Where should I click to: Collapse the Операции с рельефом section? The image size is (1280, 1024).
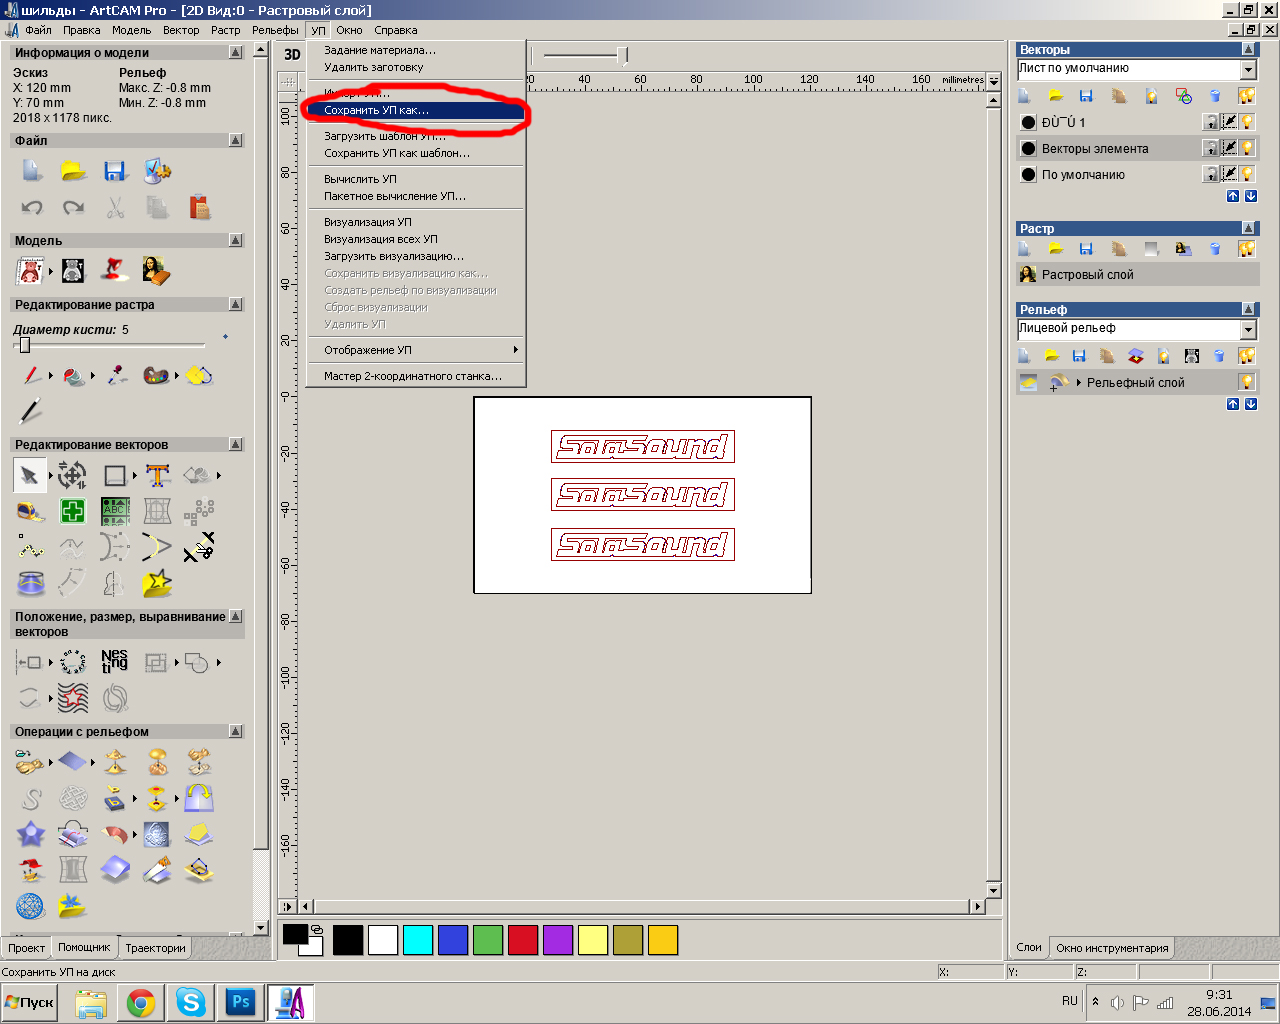pos(236,731)
